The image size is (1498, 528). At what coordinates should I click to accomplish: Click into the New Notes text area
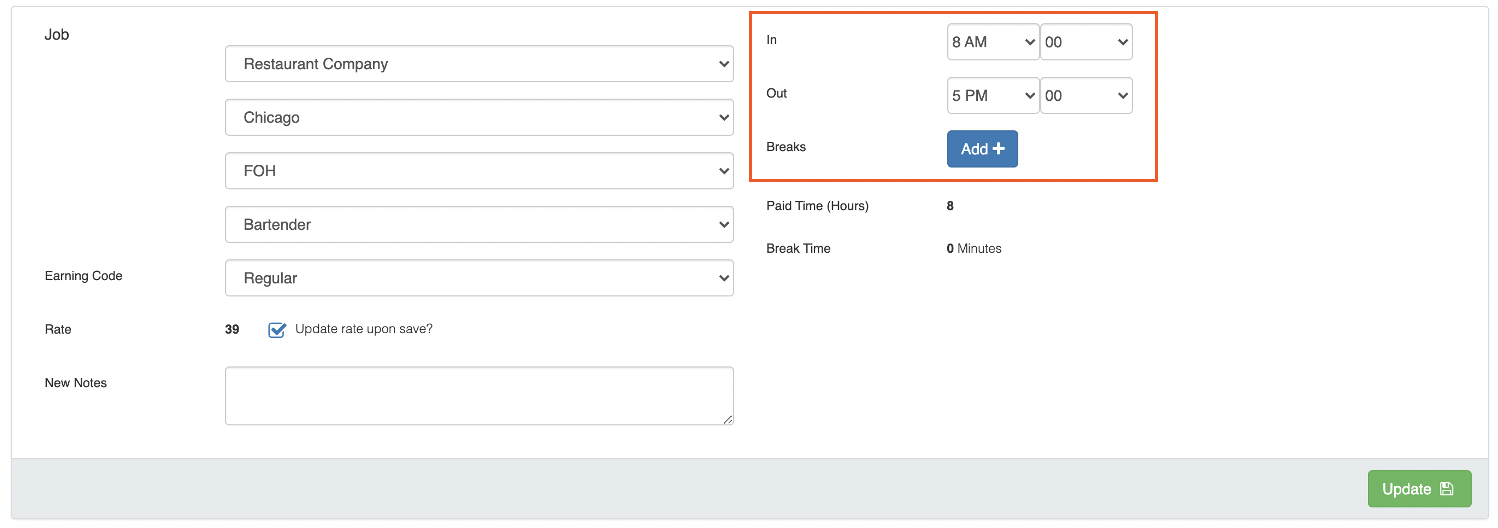click(479, 395)
